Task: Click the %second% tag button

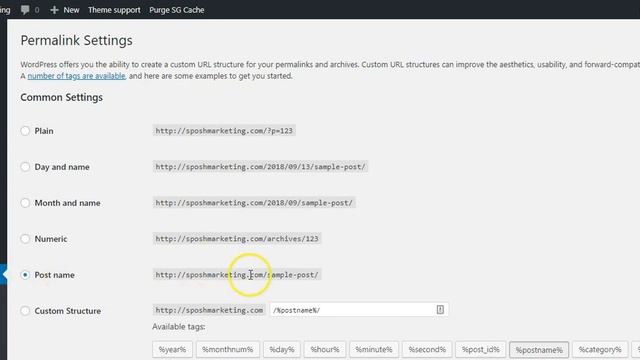Action: click(427, 349)
